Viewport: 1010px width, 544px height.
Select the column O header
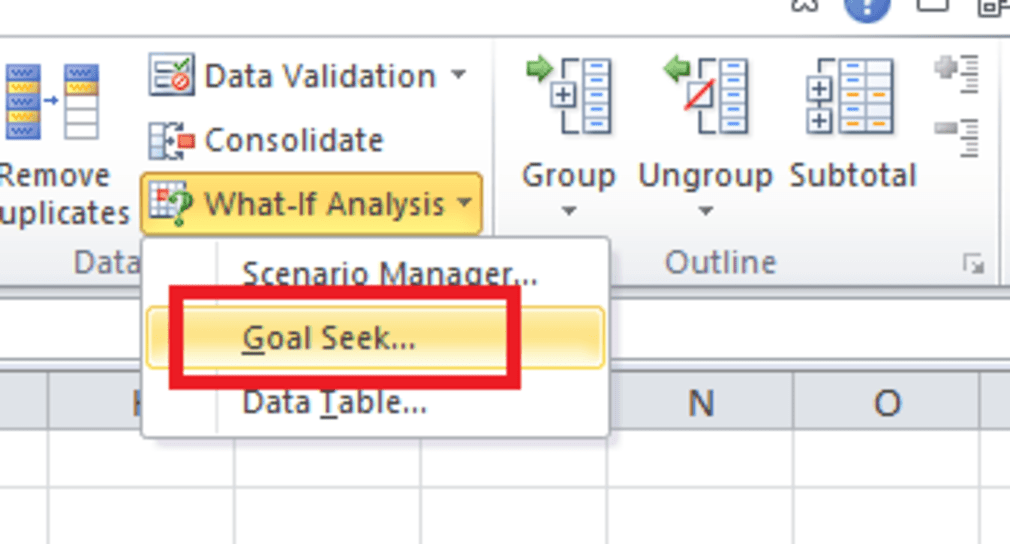click(886, 403)
